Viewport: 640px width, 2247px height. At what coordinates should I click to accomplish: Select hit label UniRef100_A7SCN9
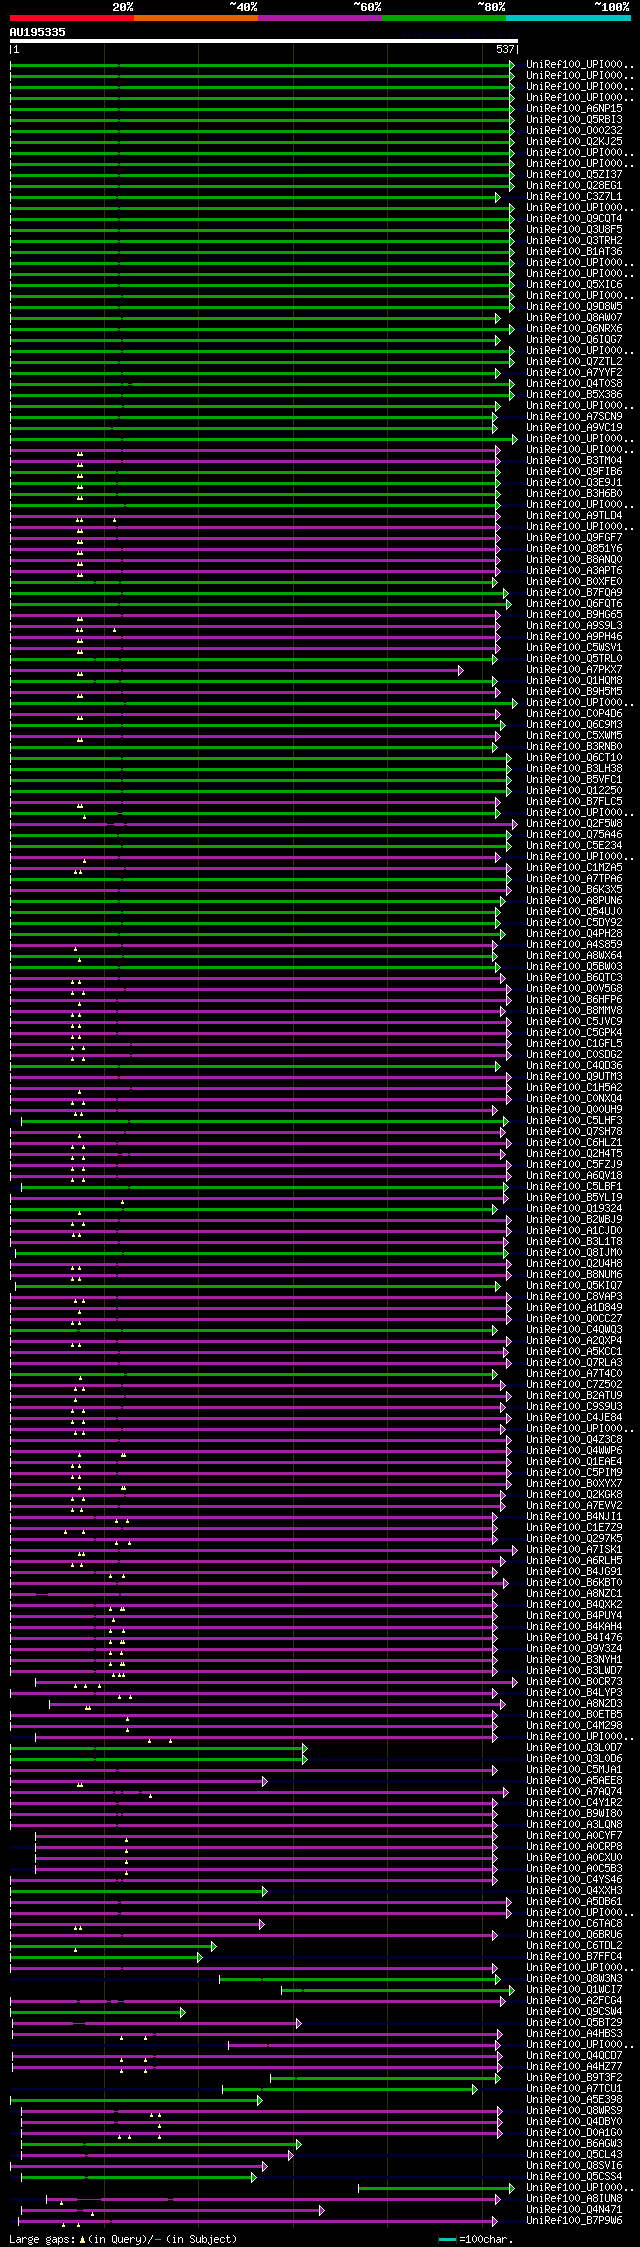[x=574, y=417]
